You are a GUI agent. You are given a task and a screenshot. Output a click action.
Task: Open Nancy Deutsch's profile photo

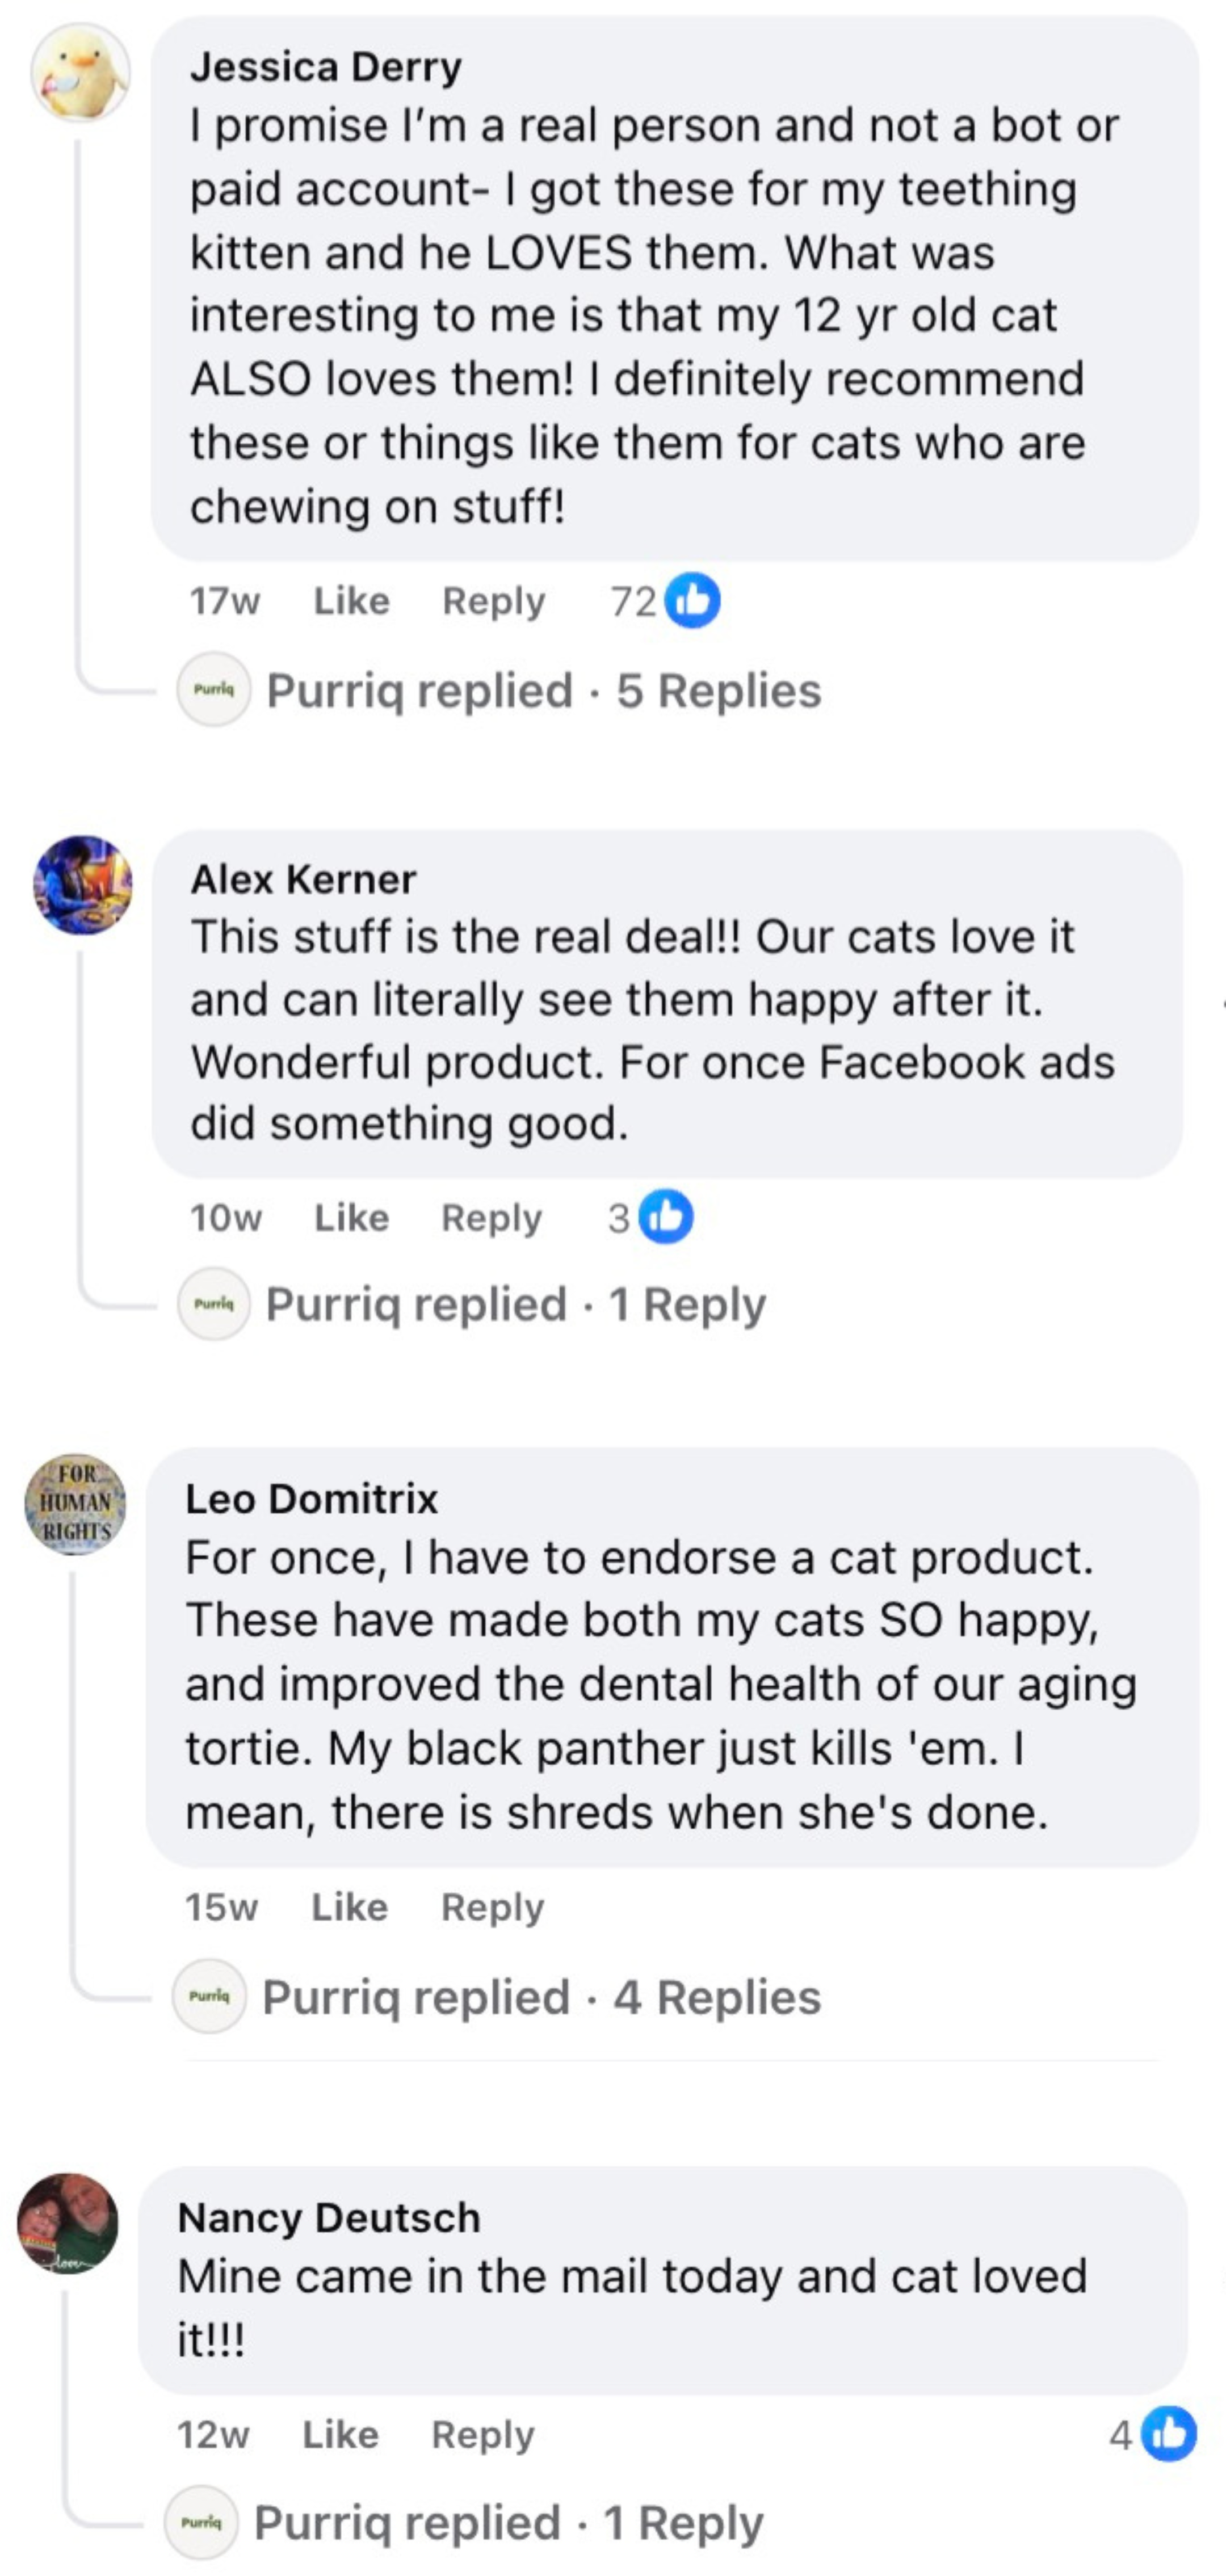coord(68,2223)
